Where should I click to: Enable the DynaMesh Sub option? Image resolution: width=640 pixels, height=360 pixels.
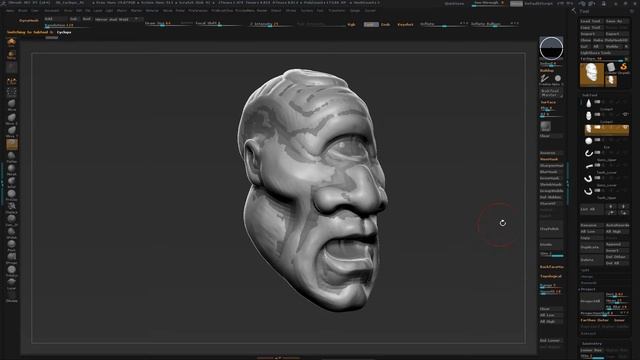pyautogui.click(x=73, y=19)
